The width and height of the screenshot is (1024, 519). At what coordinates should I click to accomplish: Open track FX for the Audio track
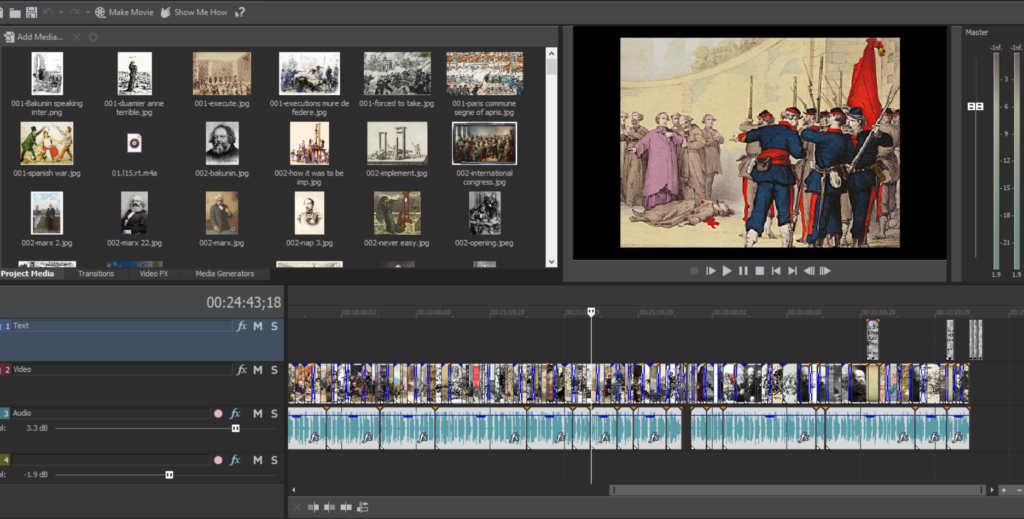tap(235, 413)
